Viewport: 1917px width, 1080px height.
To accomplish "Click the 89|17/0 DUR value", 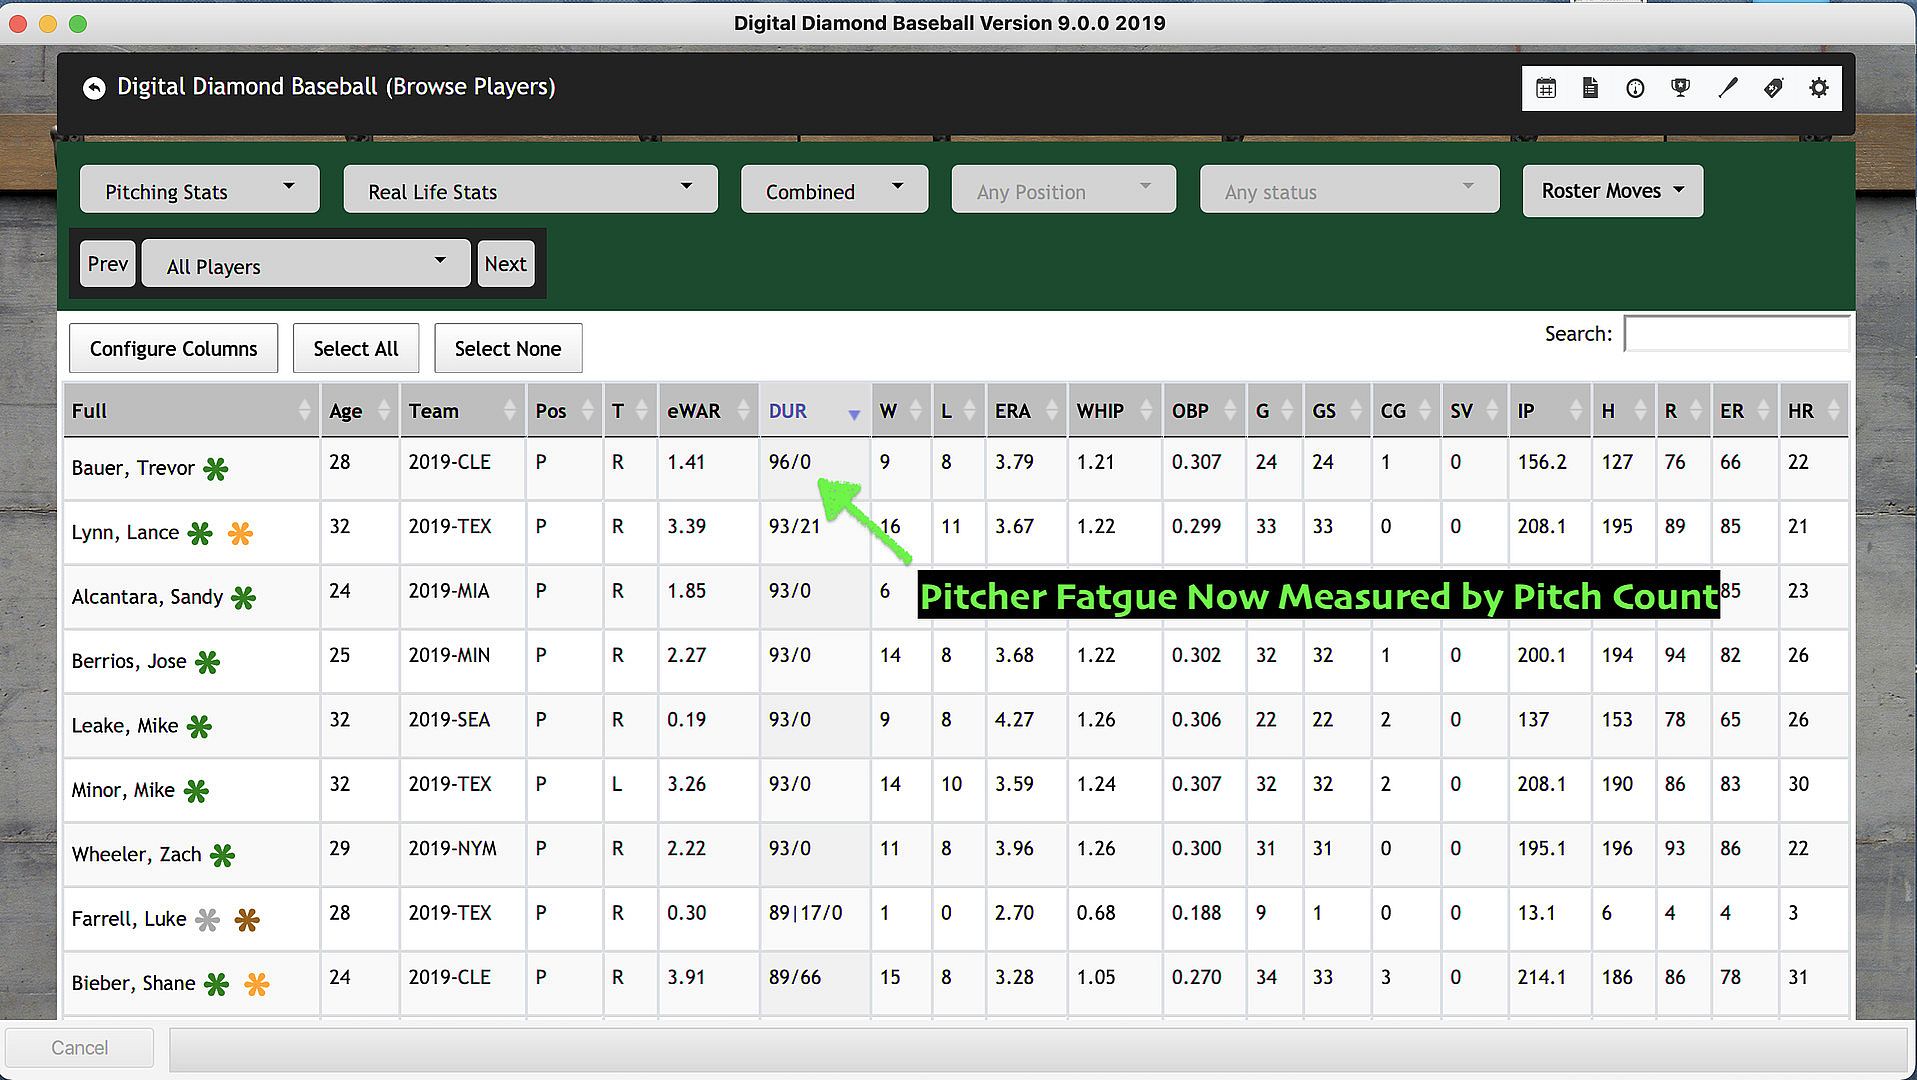I will coord(806,913).
